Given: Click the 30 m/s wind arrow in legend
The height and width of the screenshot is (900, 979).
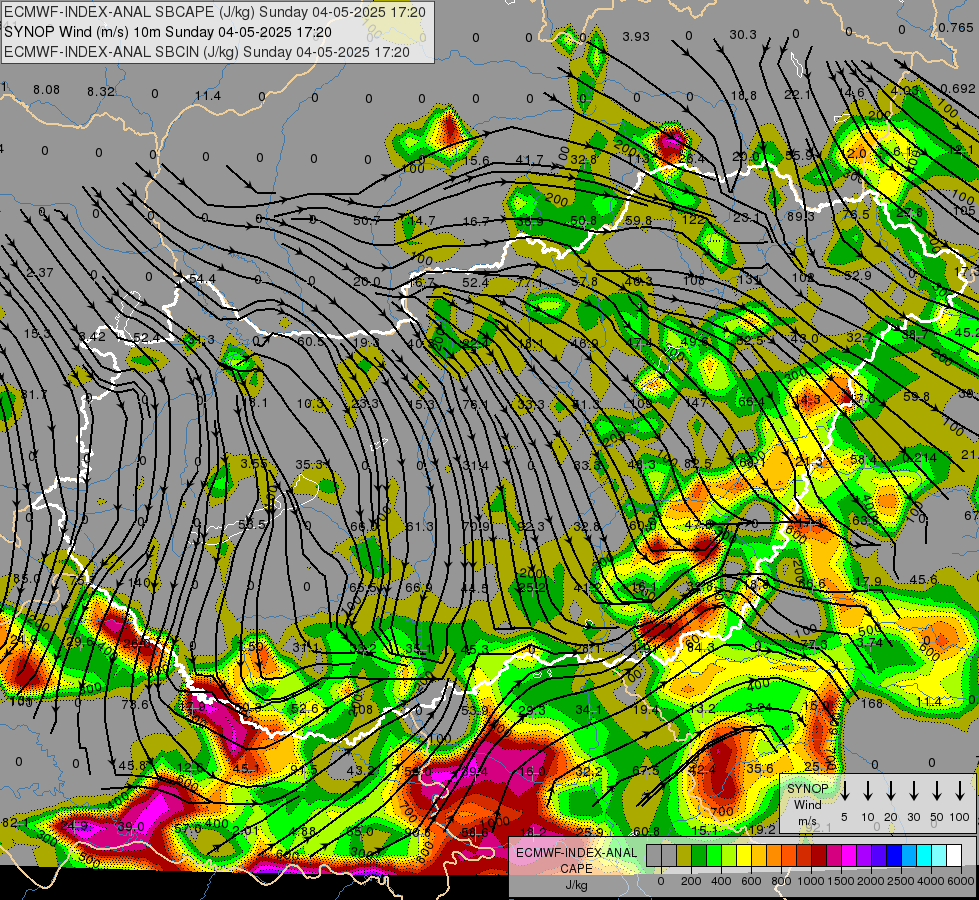Looking at the screenshot, I should tap(913, 791).
